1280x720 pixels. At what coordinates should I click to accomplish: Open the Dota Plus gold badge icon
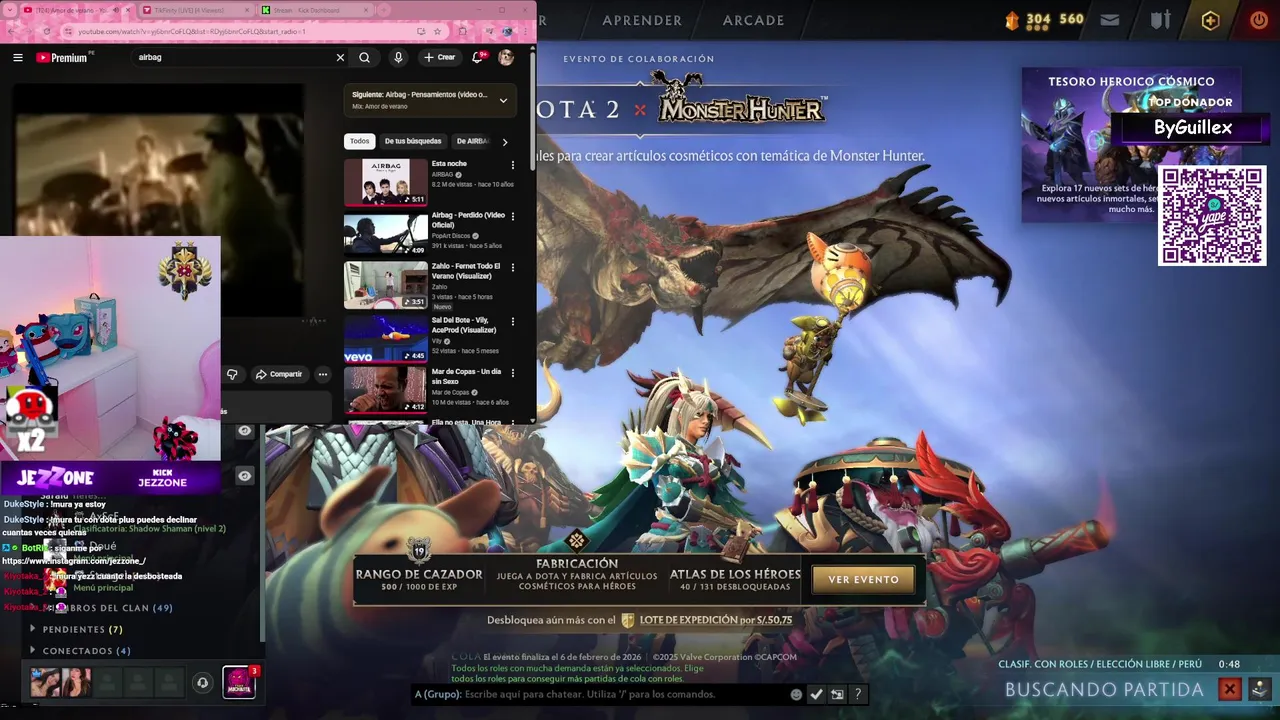1210,20
